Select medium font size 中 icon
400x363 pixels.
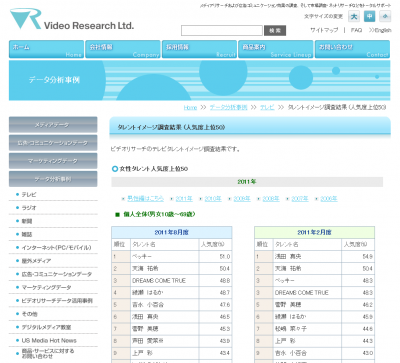coord(369,16)
